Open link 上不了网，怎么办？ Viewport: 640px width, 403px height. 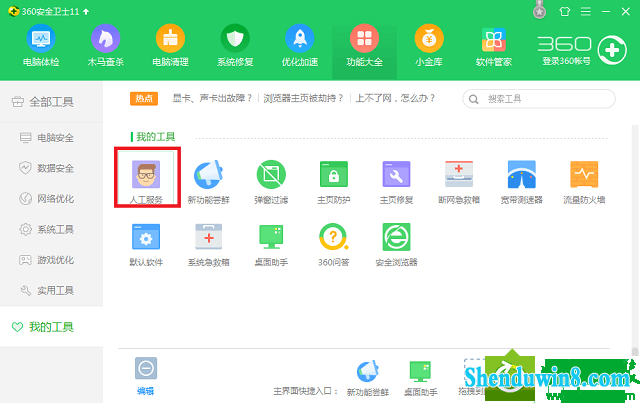click(x=396, y=98)
